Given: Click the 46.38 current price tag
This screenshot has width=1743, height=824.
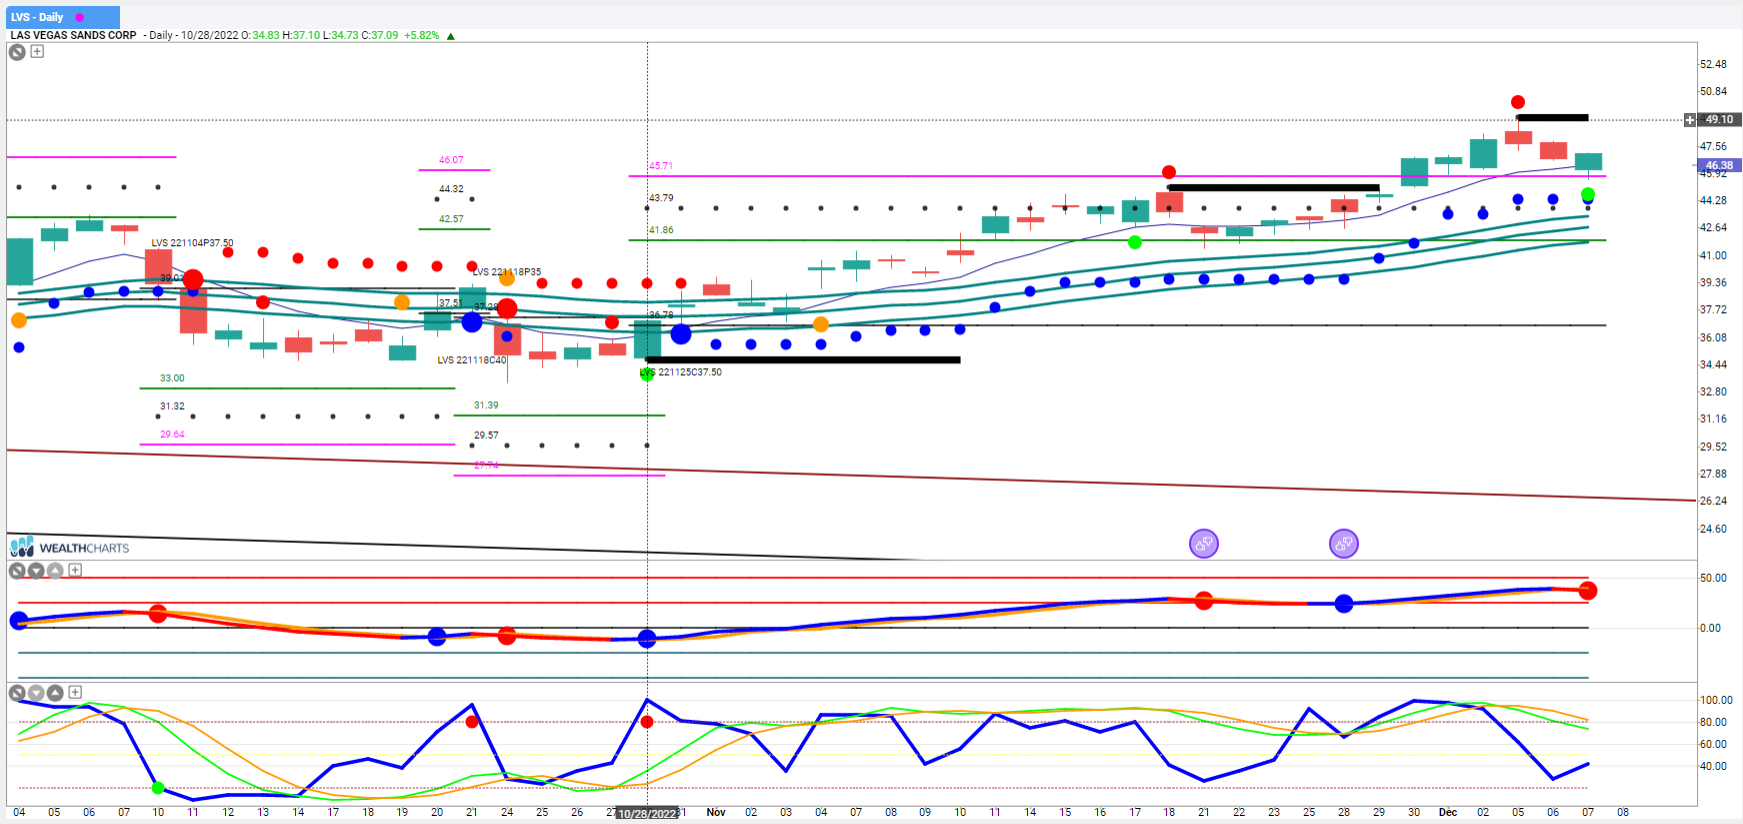Looking at the screenshot, I should [1720, 166].
